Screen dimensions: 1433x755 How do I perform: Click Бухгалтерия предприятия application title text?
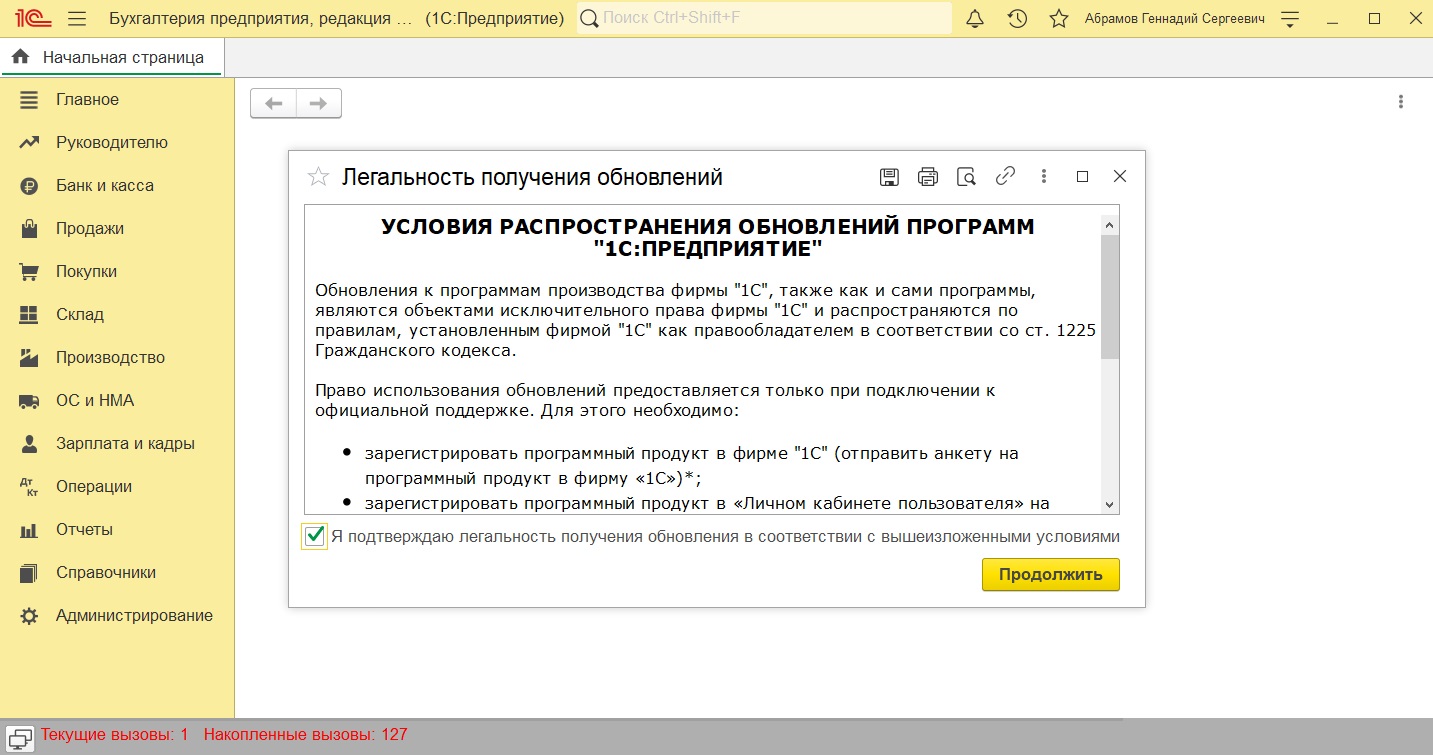tap(260, 18)
